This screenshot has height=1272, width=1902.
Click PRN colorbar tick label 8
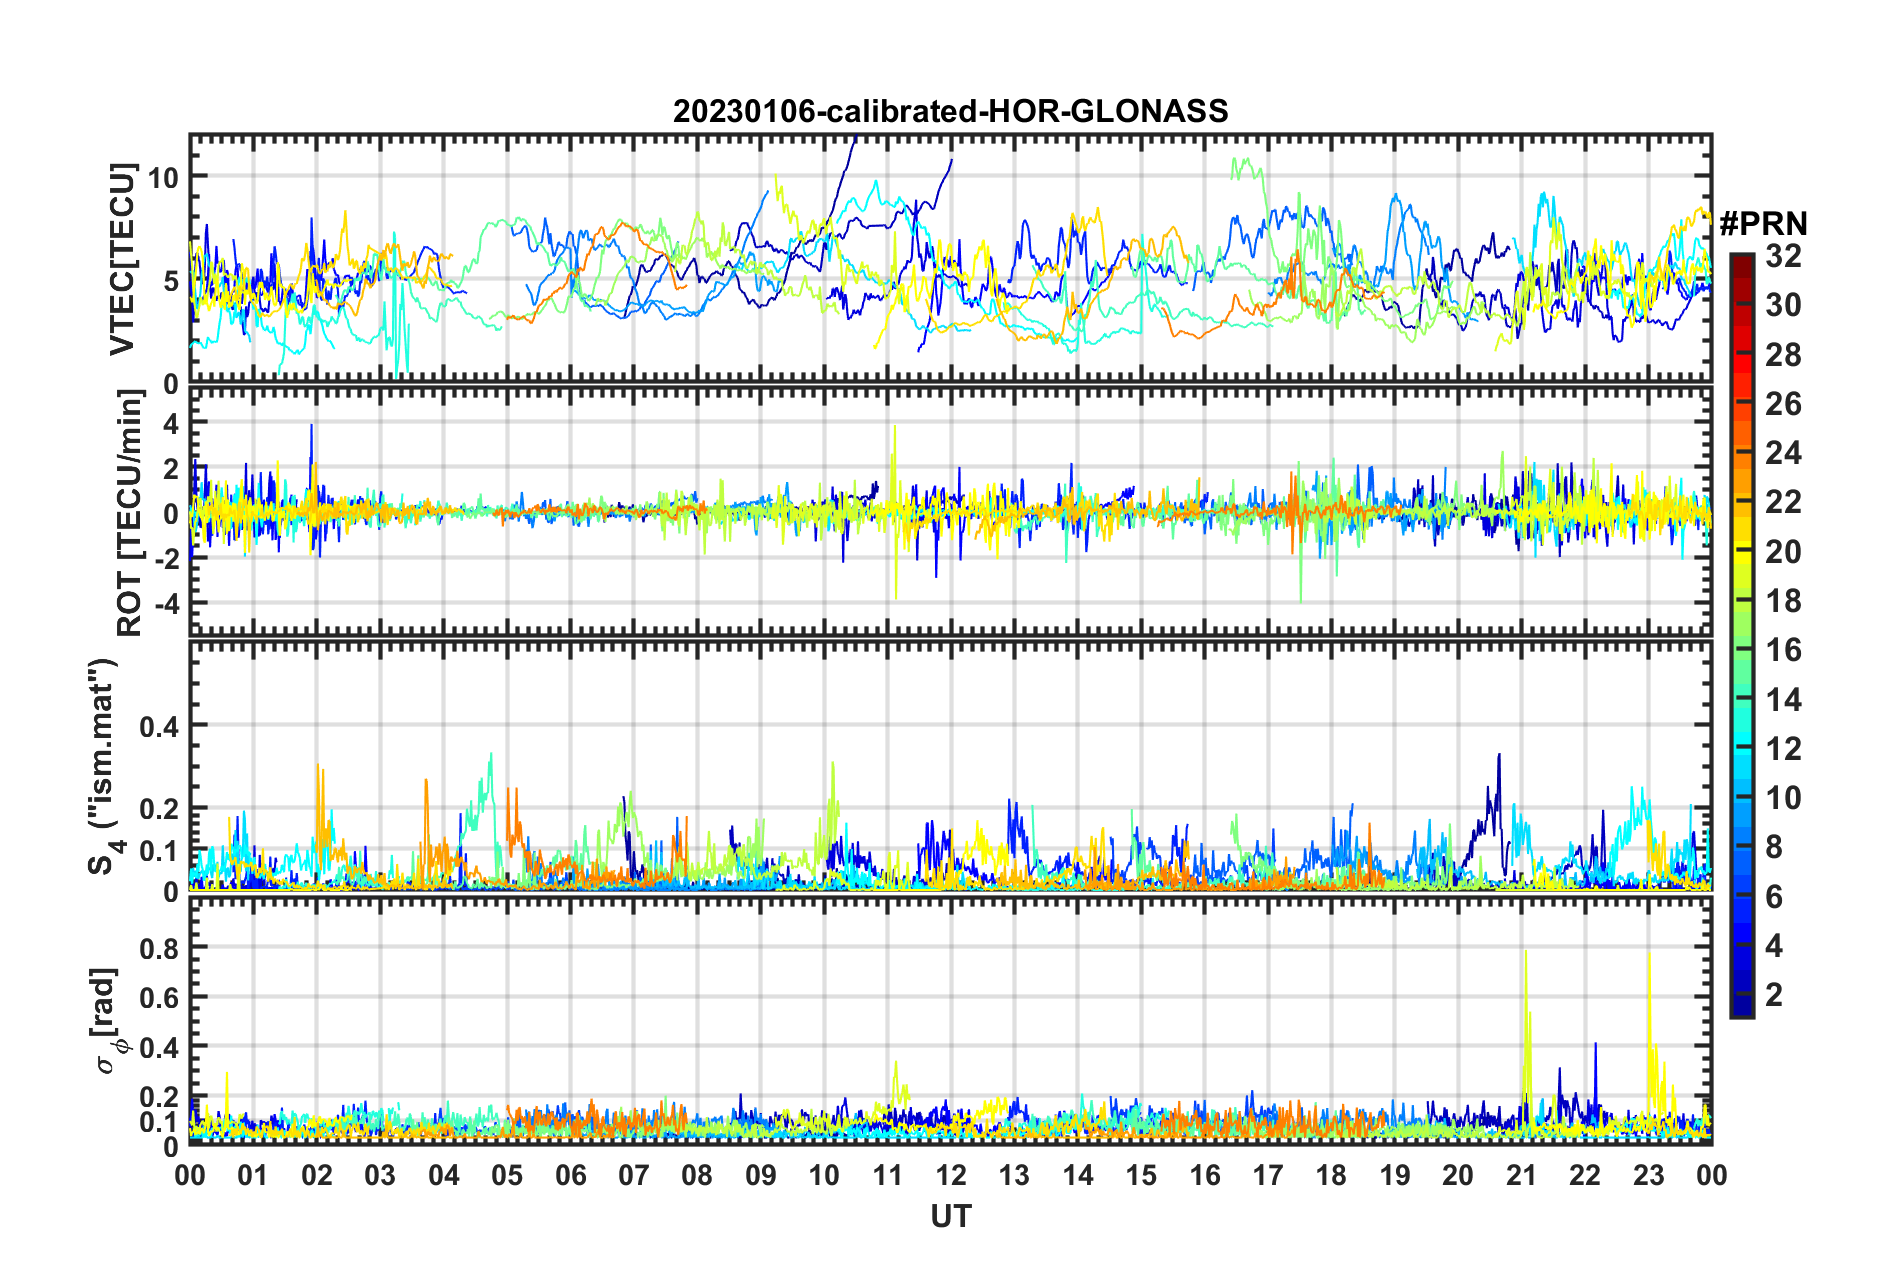point(1774,847)
